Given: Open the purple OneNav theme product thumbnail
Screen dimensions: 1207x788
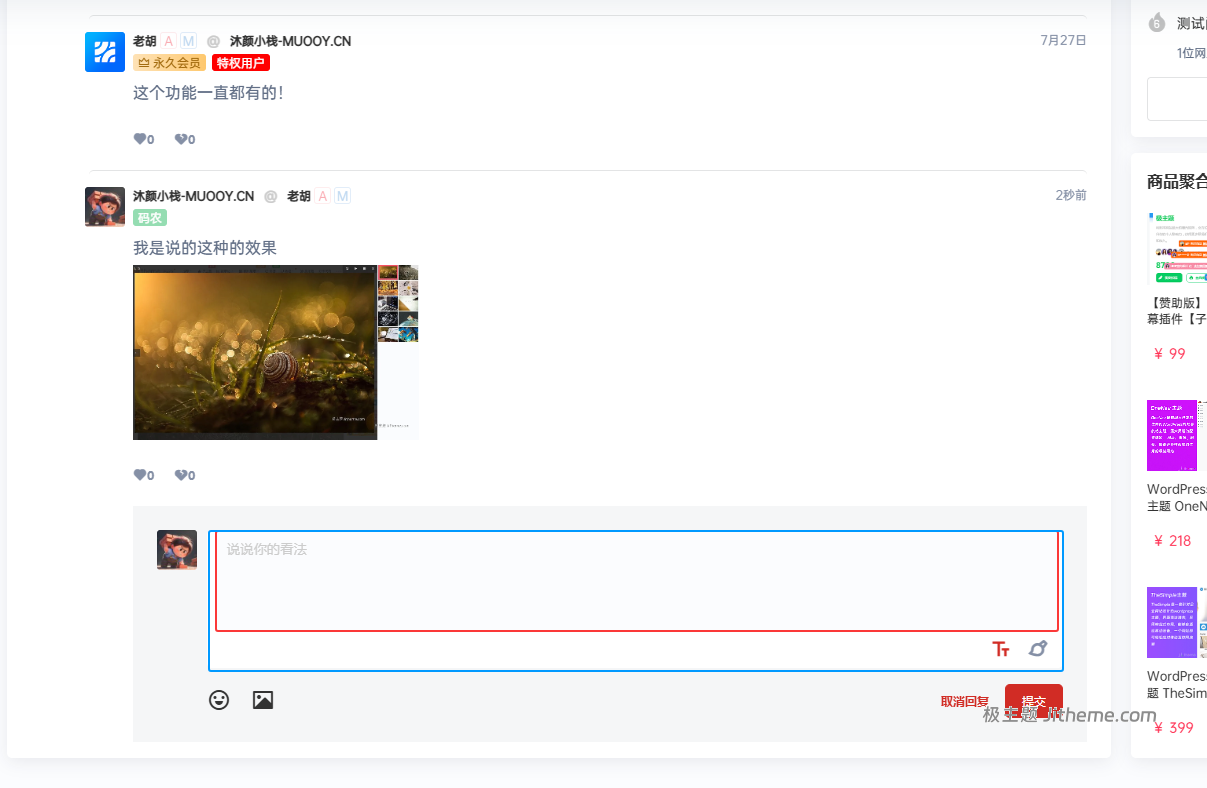Looking at the screenshot, I should [x=1177, y=435].
